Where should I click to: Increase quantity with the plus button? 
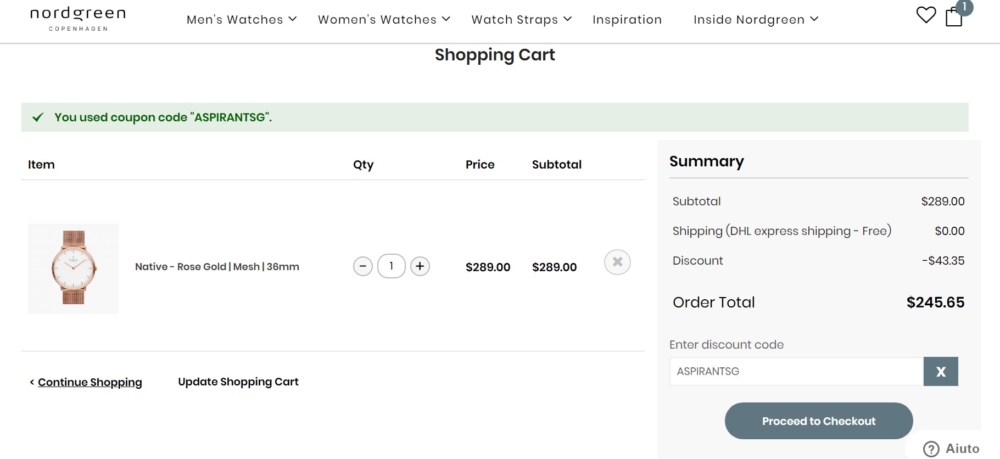click(x=420, y=266)
